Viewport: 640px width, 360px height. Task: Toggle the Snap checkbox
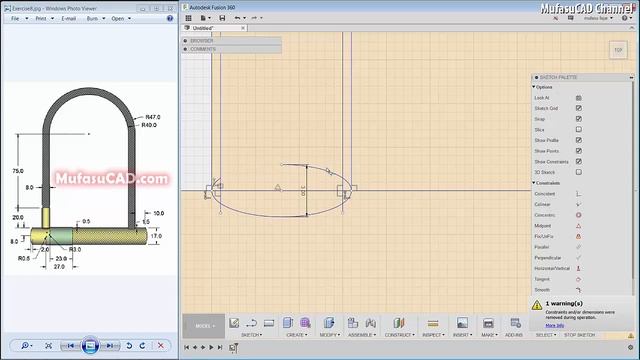click(x=578, y=119)
